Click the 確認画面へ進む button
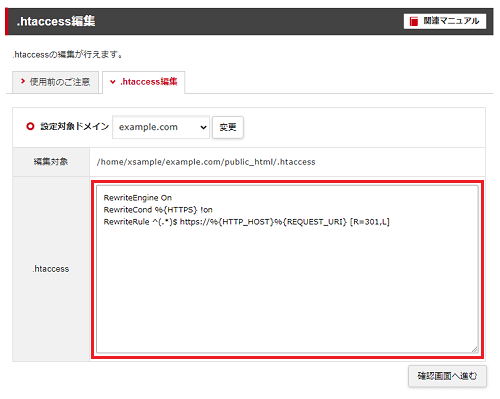Viewport: 500px width, 399px height. (447, 376)
